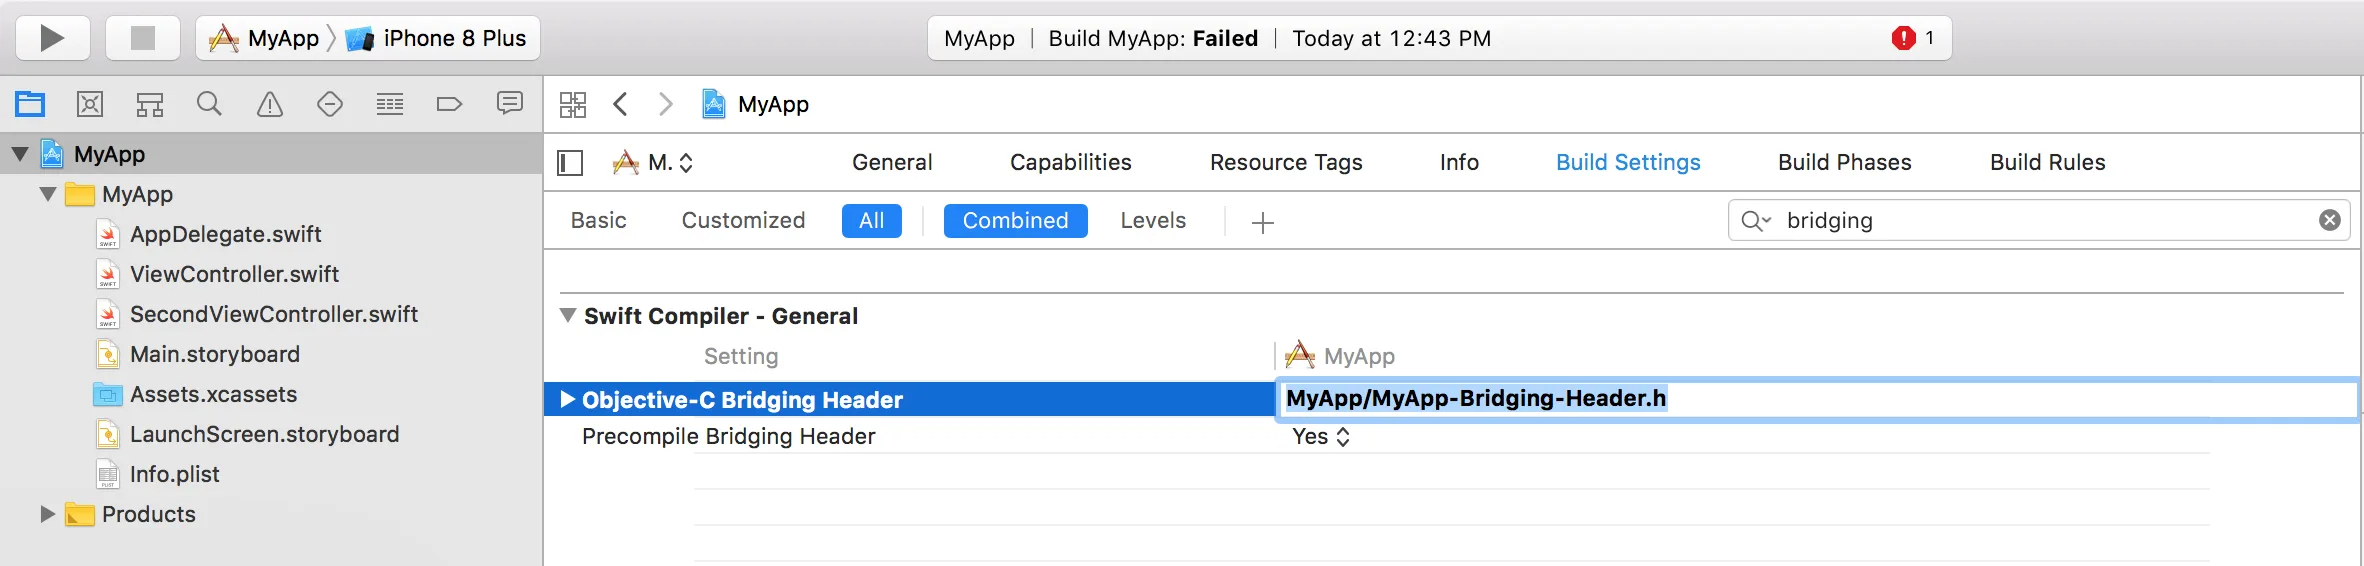The image size is (2364, 566).
Task: Expand the Products folder
Action: click(47, 514)
